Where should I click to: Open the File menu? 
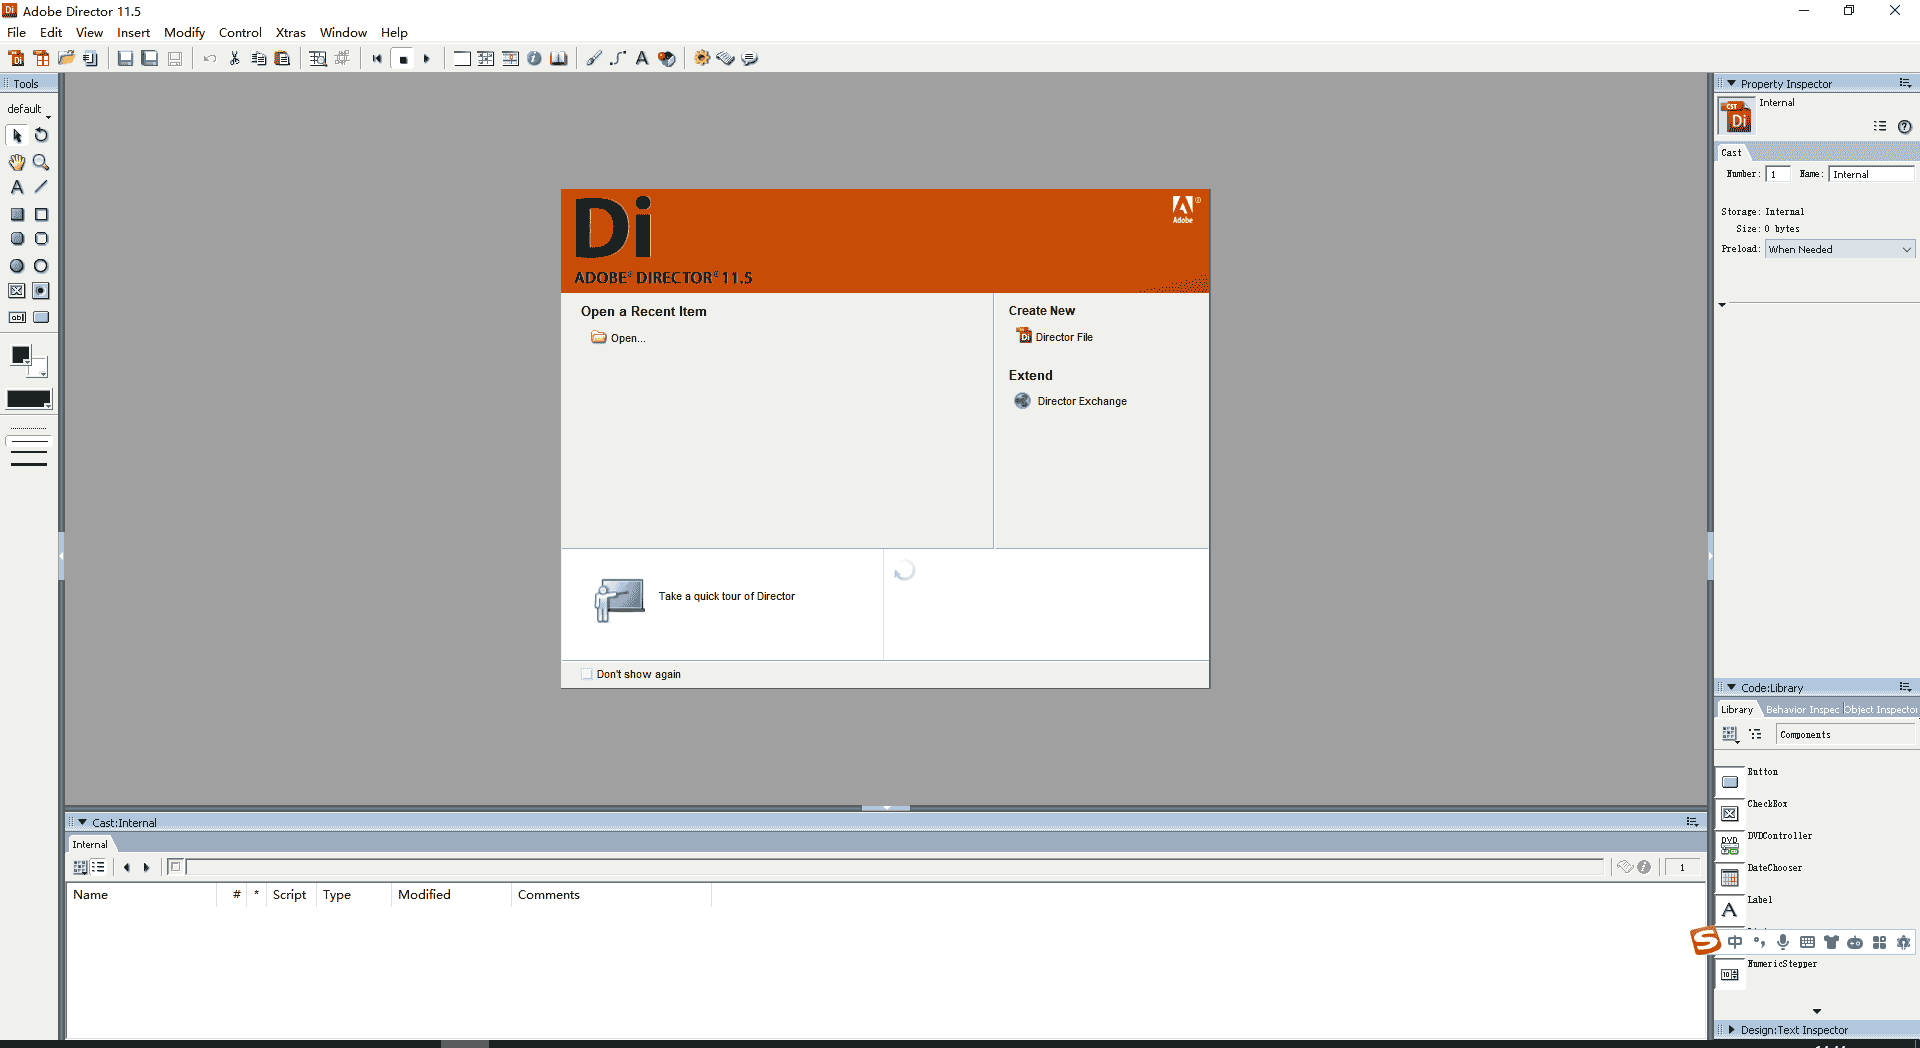click(17, 32)
